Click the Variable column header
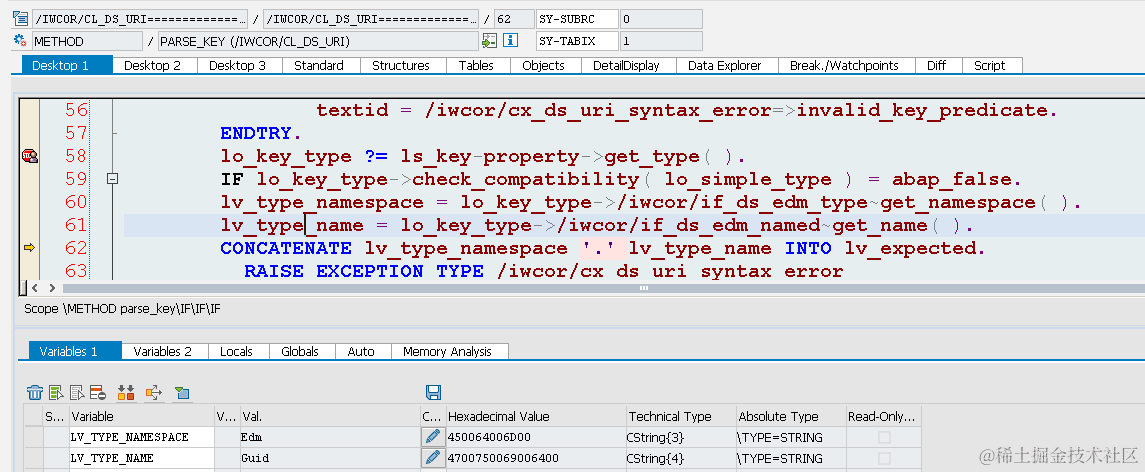This screenshot has height=472, width=1145. pos(142,416)
